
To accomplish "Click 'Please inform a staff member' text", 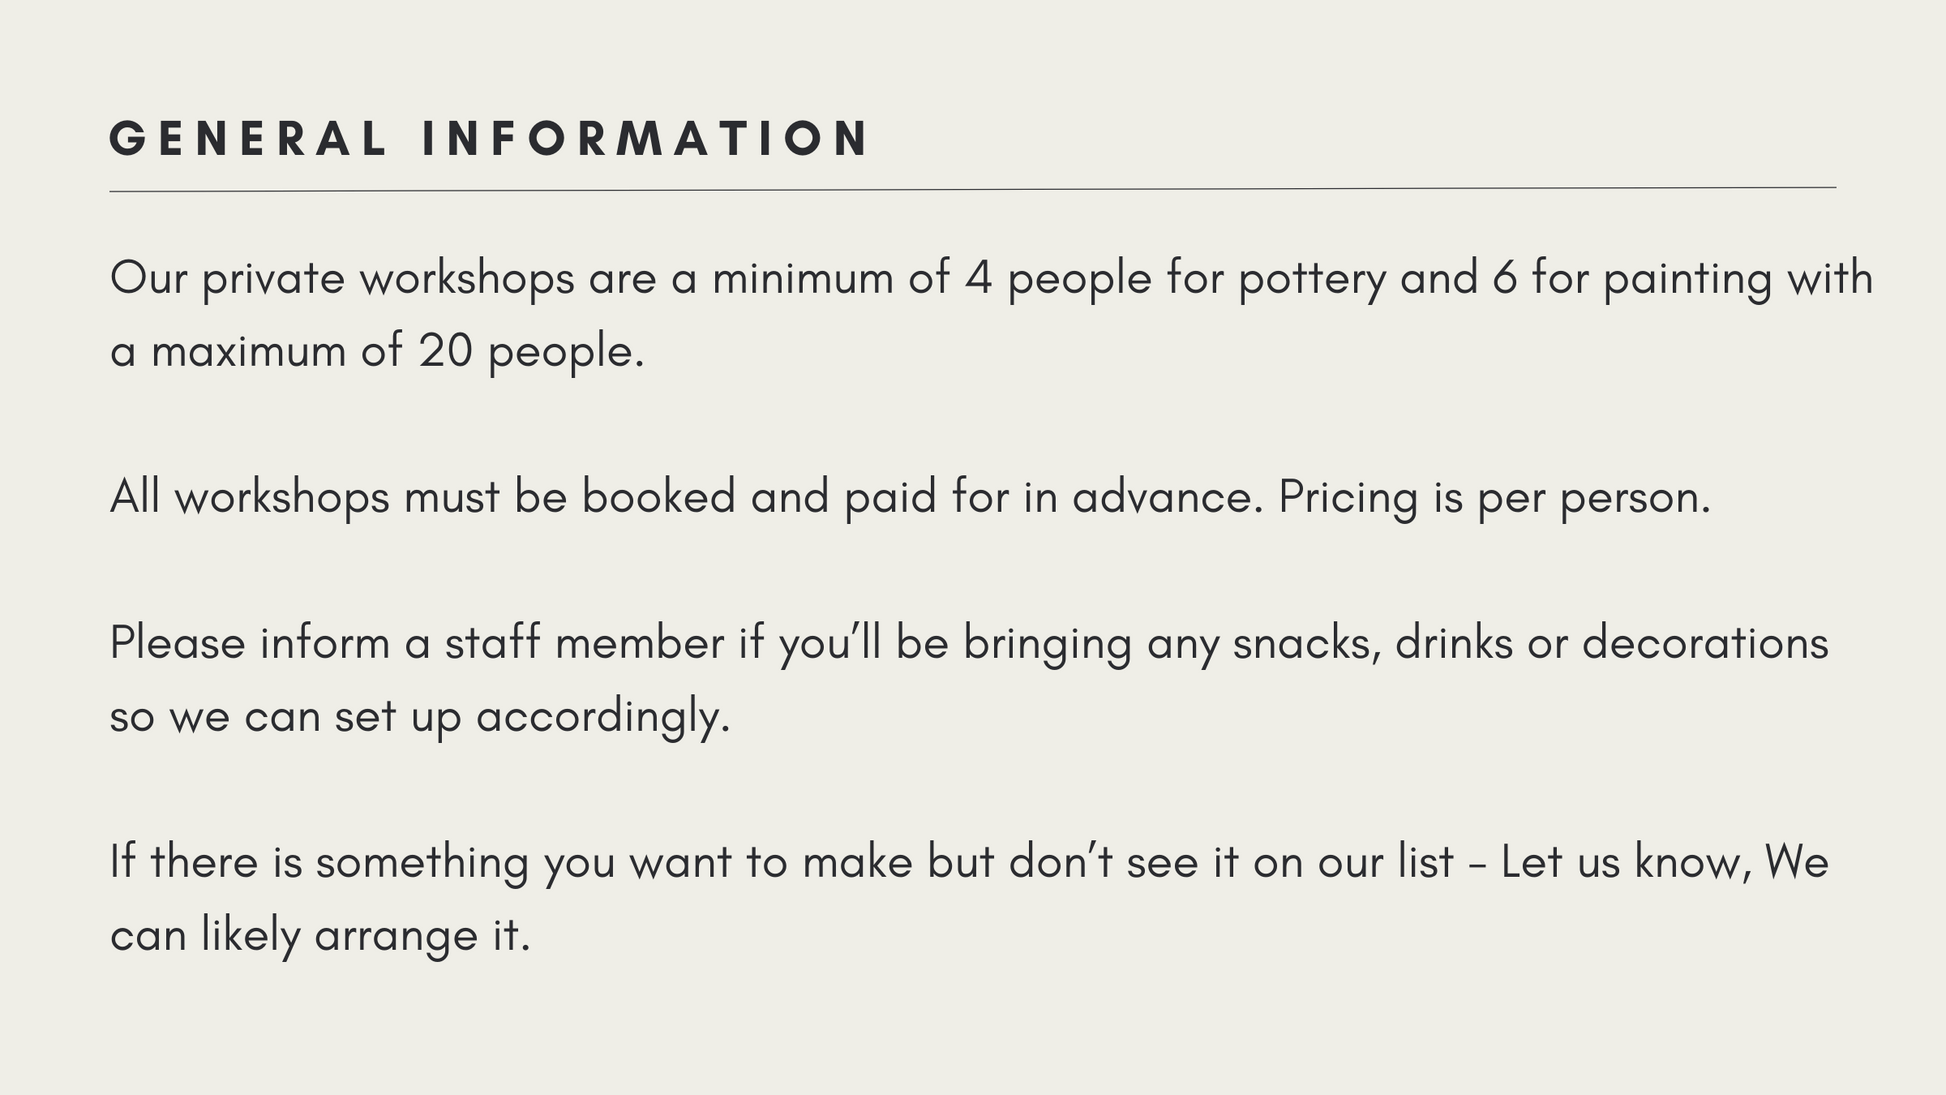I will (x=416, y=642).
